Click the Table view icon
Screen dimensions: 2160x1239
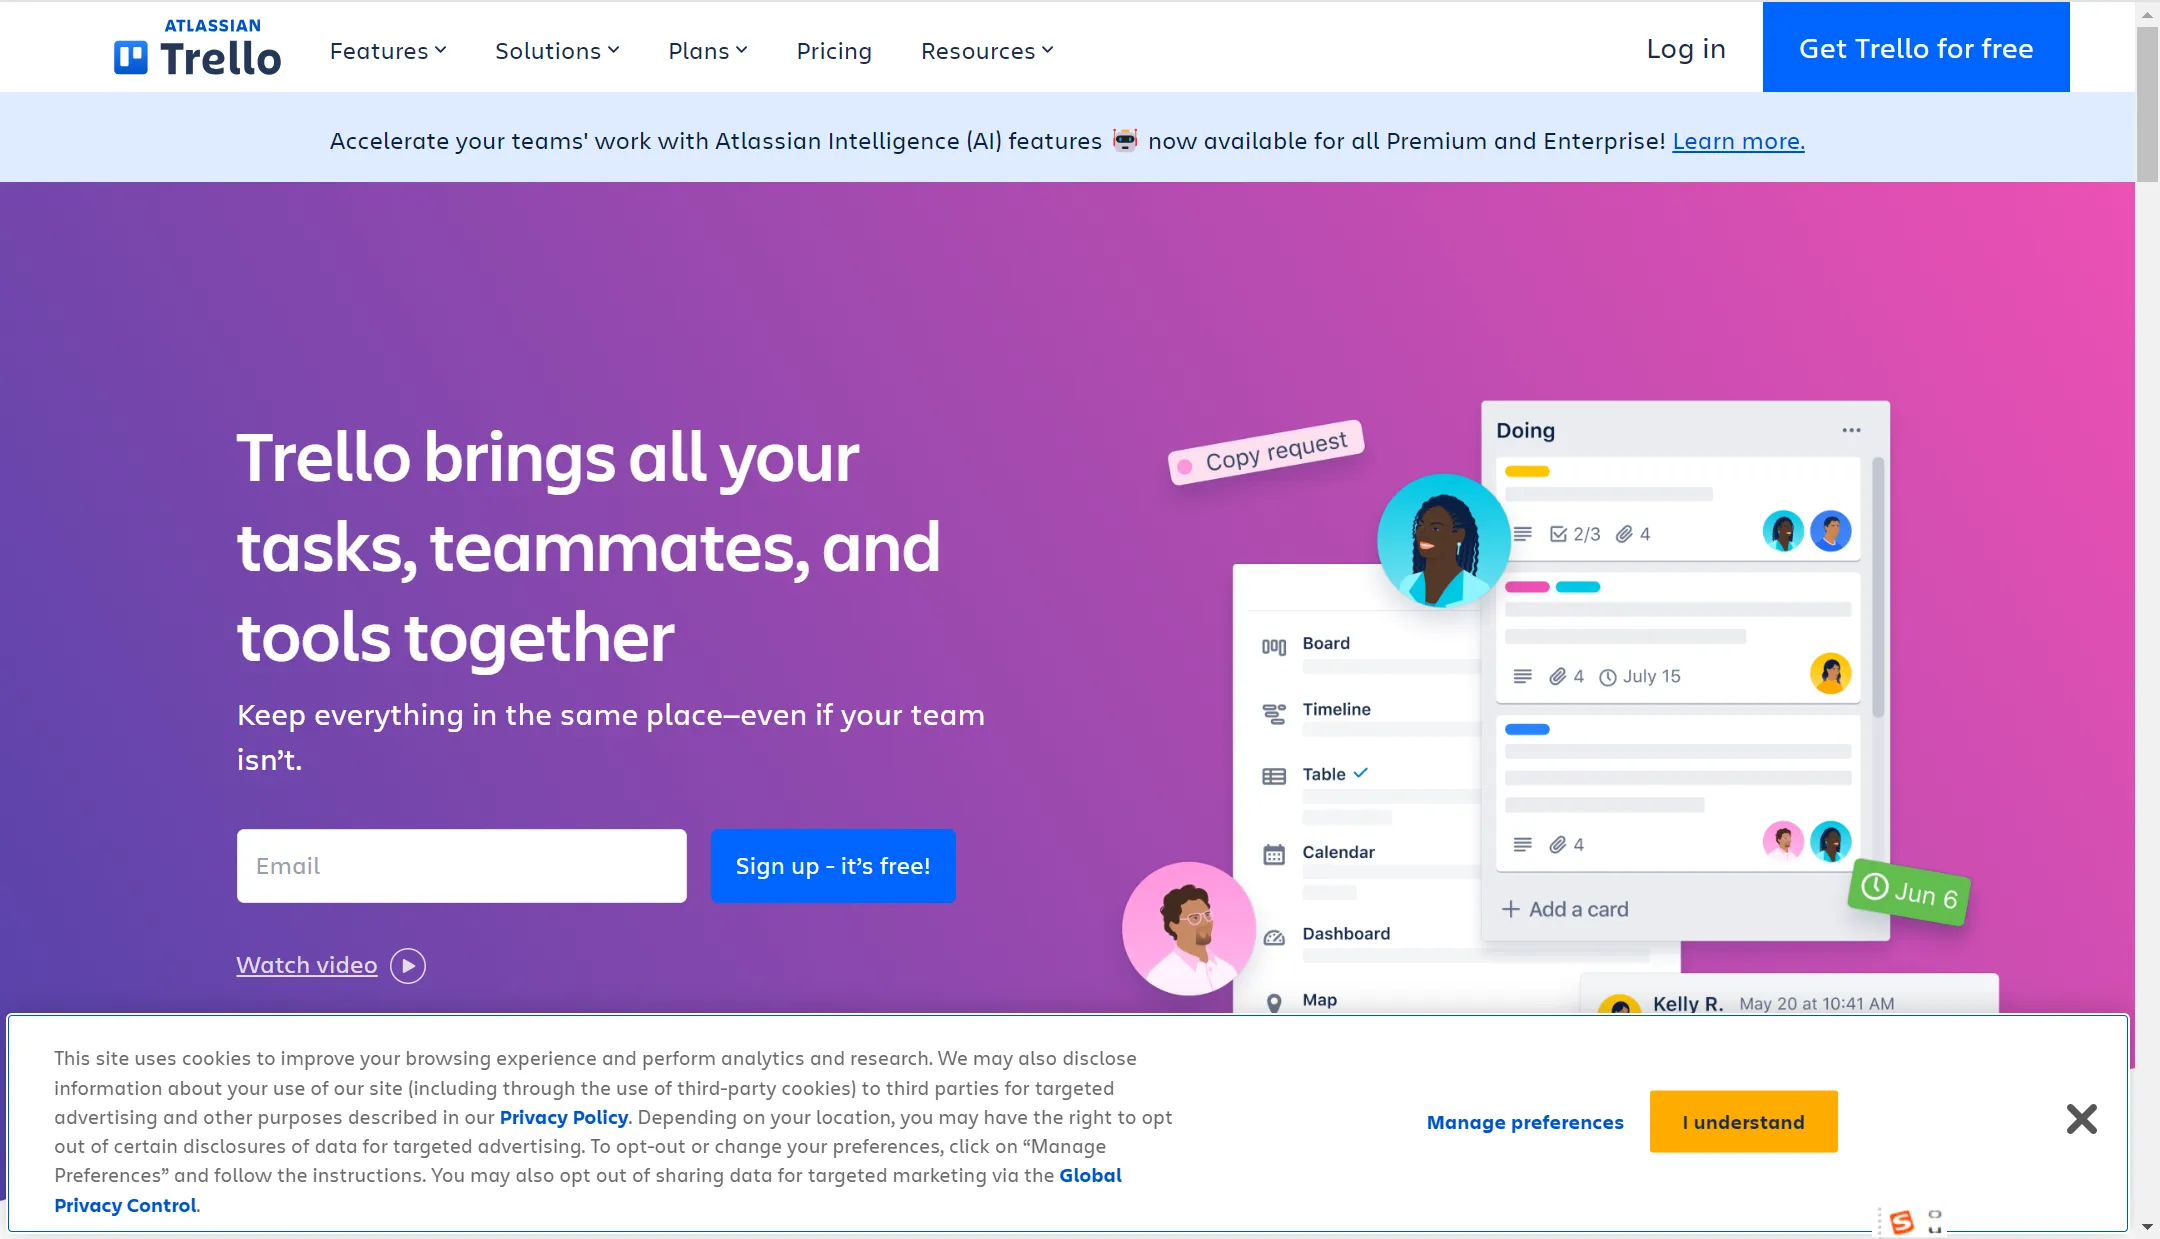1273,773
